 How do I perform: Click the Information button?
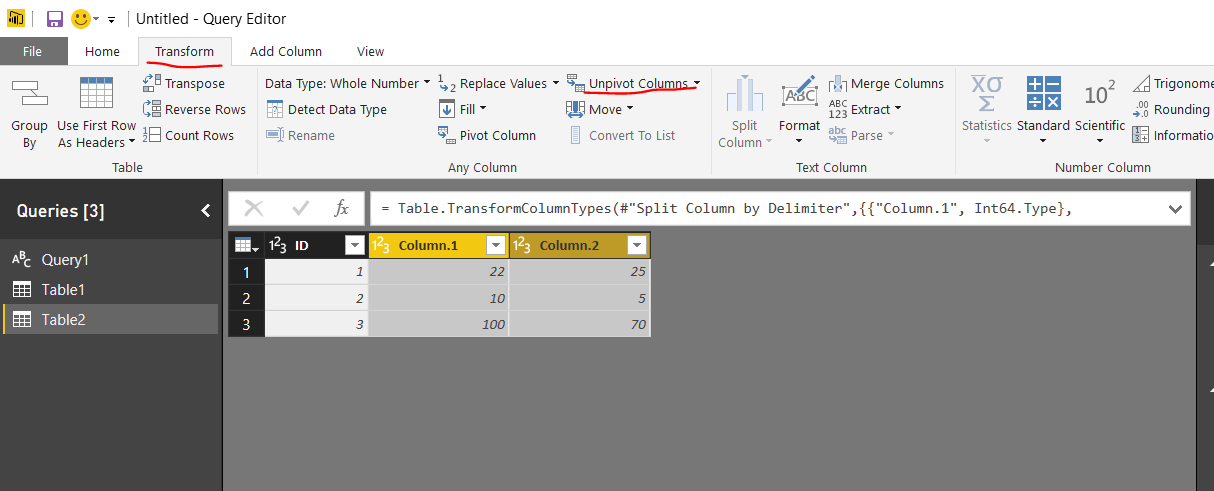pyautogui.click(x=1172, y=135)
